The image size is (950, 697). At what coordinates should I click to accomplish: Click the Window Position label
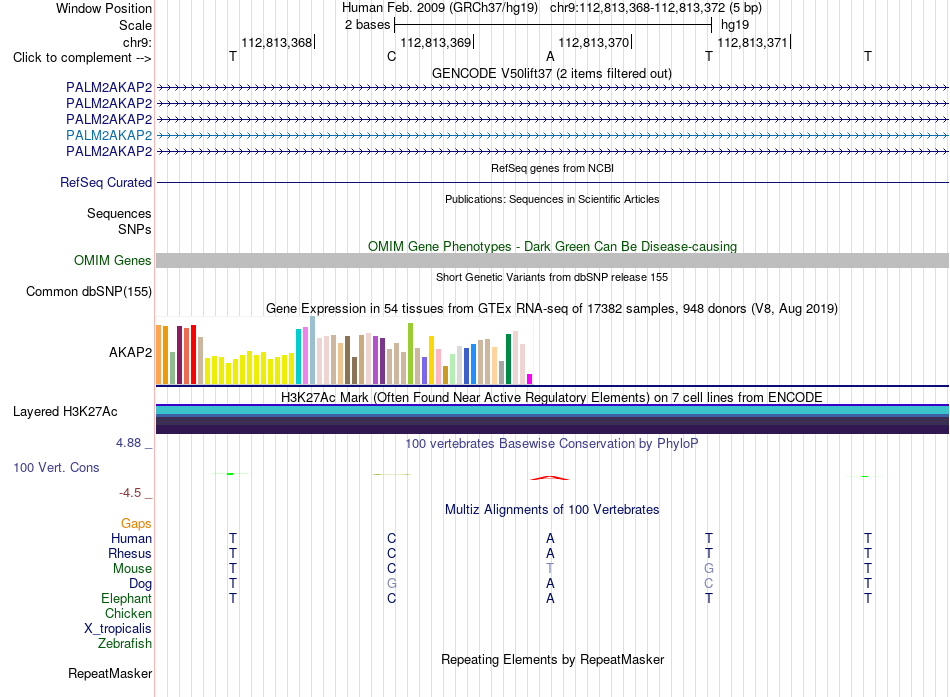[104, 8]
